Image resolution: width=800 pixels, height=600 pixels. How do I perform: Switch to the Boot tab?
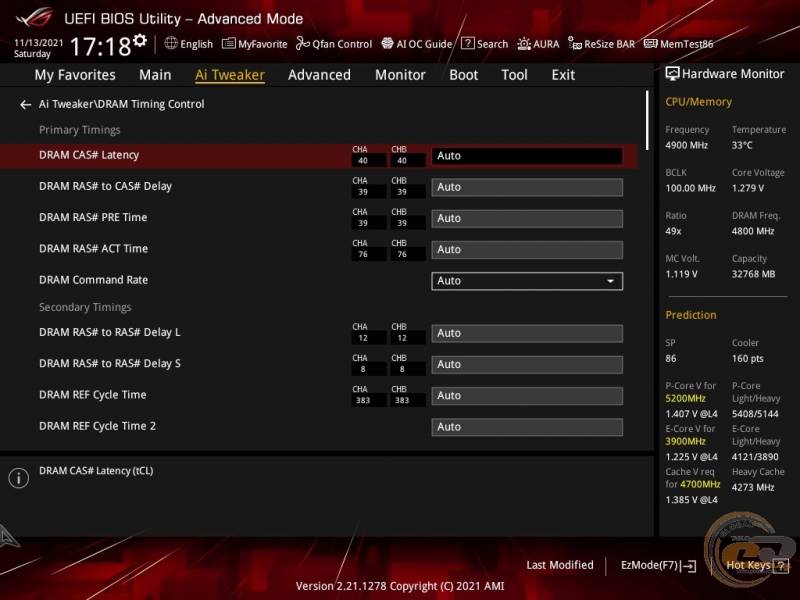463,75
